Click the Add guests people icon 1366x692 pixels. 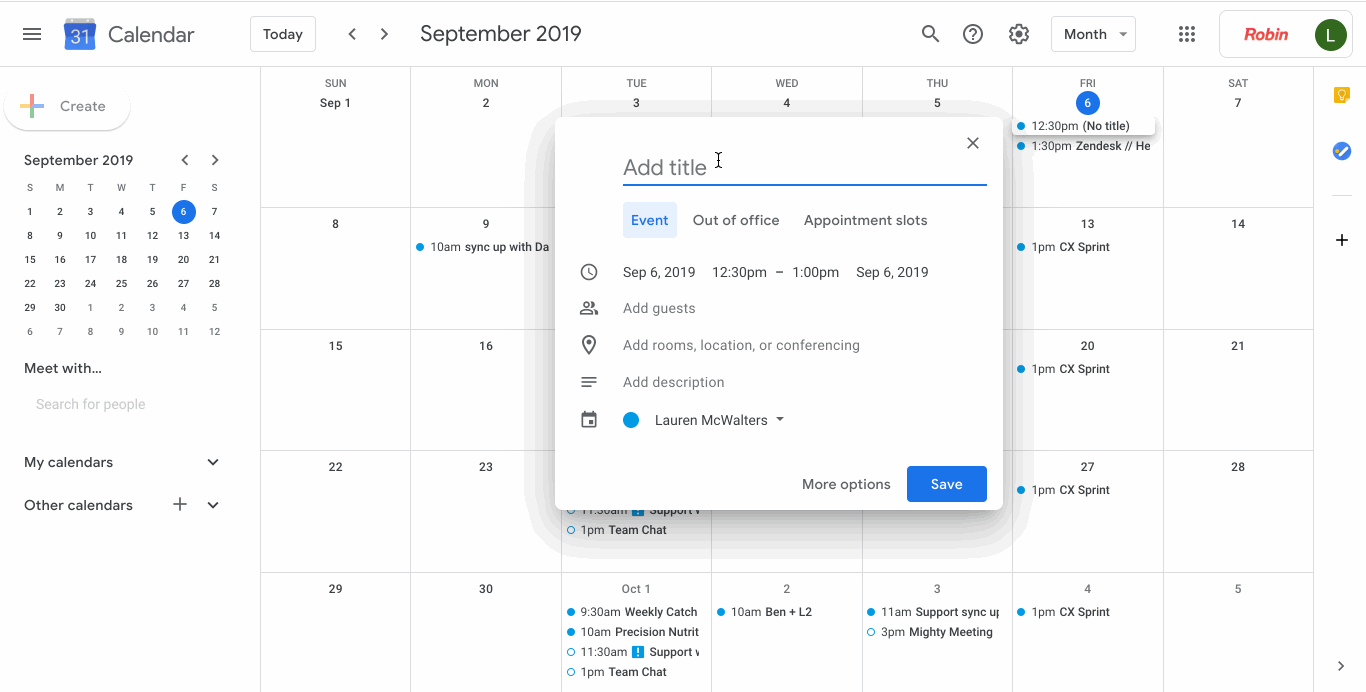(589, 308)
